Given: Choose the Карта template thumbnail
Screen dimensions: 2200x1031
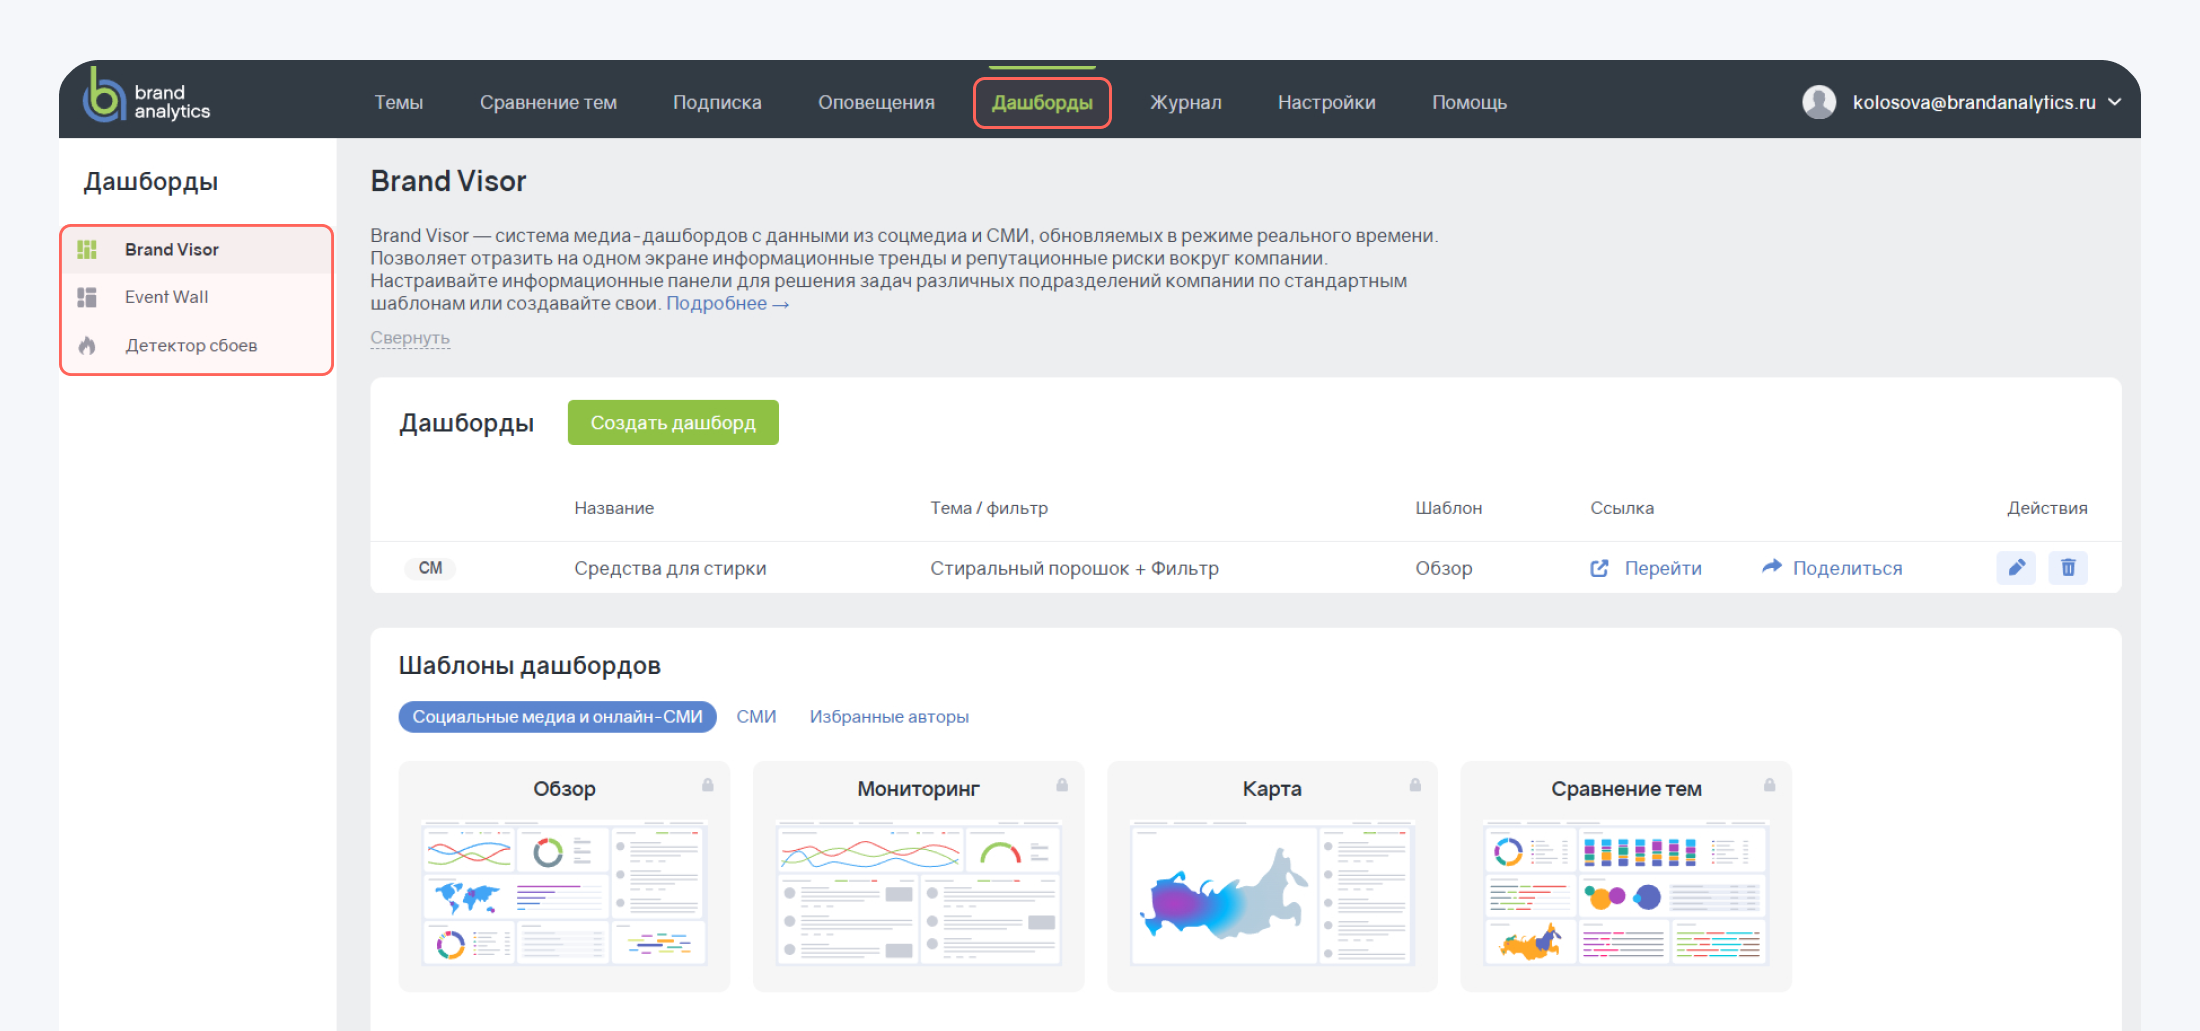Looking at the screenshot, I should coord(1272,893).
